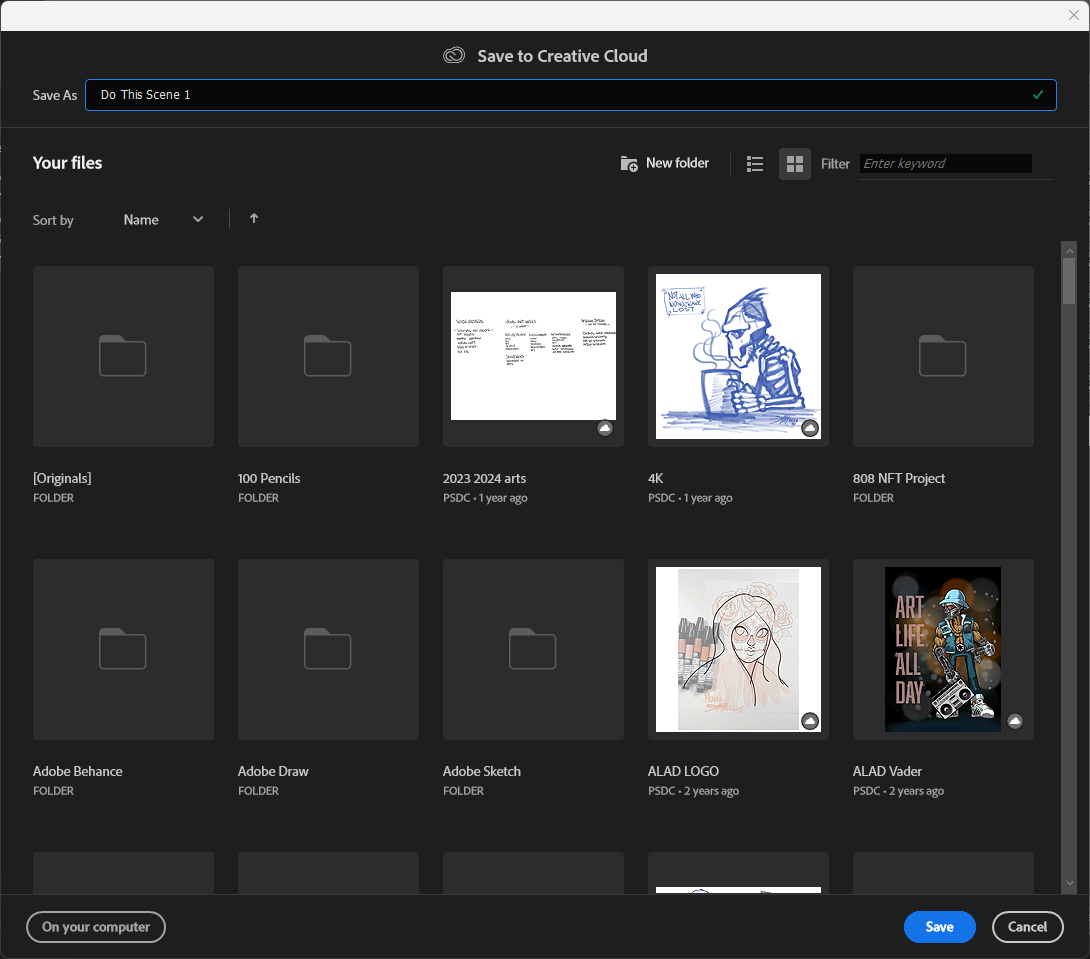The width and height of the screenshot is (1090, 959).
Task: Click 'PSDC • 1 year ago' under 4K
Action: pyautogui.click(x=690, y=498)
